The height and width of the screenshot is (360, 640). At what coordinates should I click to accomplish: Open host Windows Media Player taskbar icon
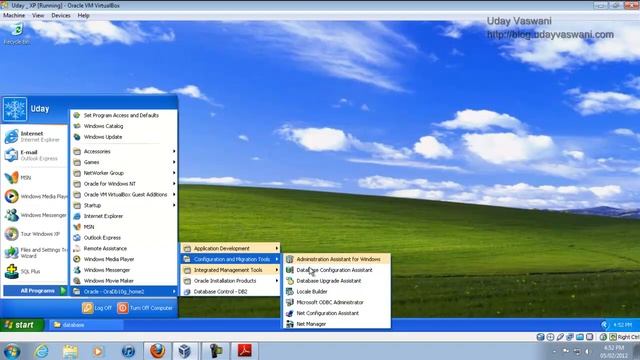[x=98, y=351]
